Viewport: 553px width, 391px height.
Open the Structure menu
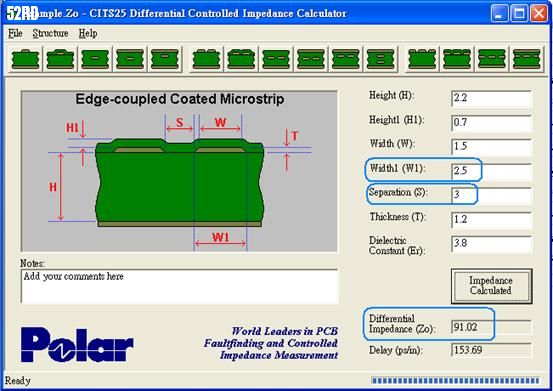pos(50,33)
